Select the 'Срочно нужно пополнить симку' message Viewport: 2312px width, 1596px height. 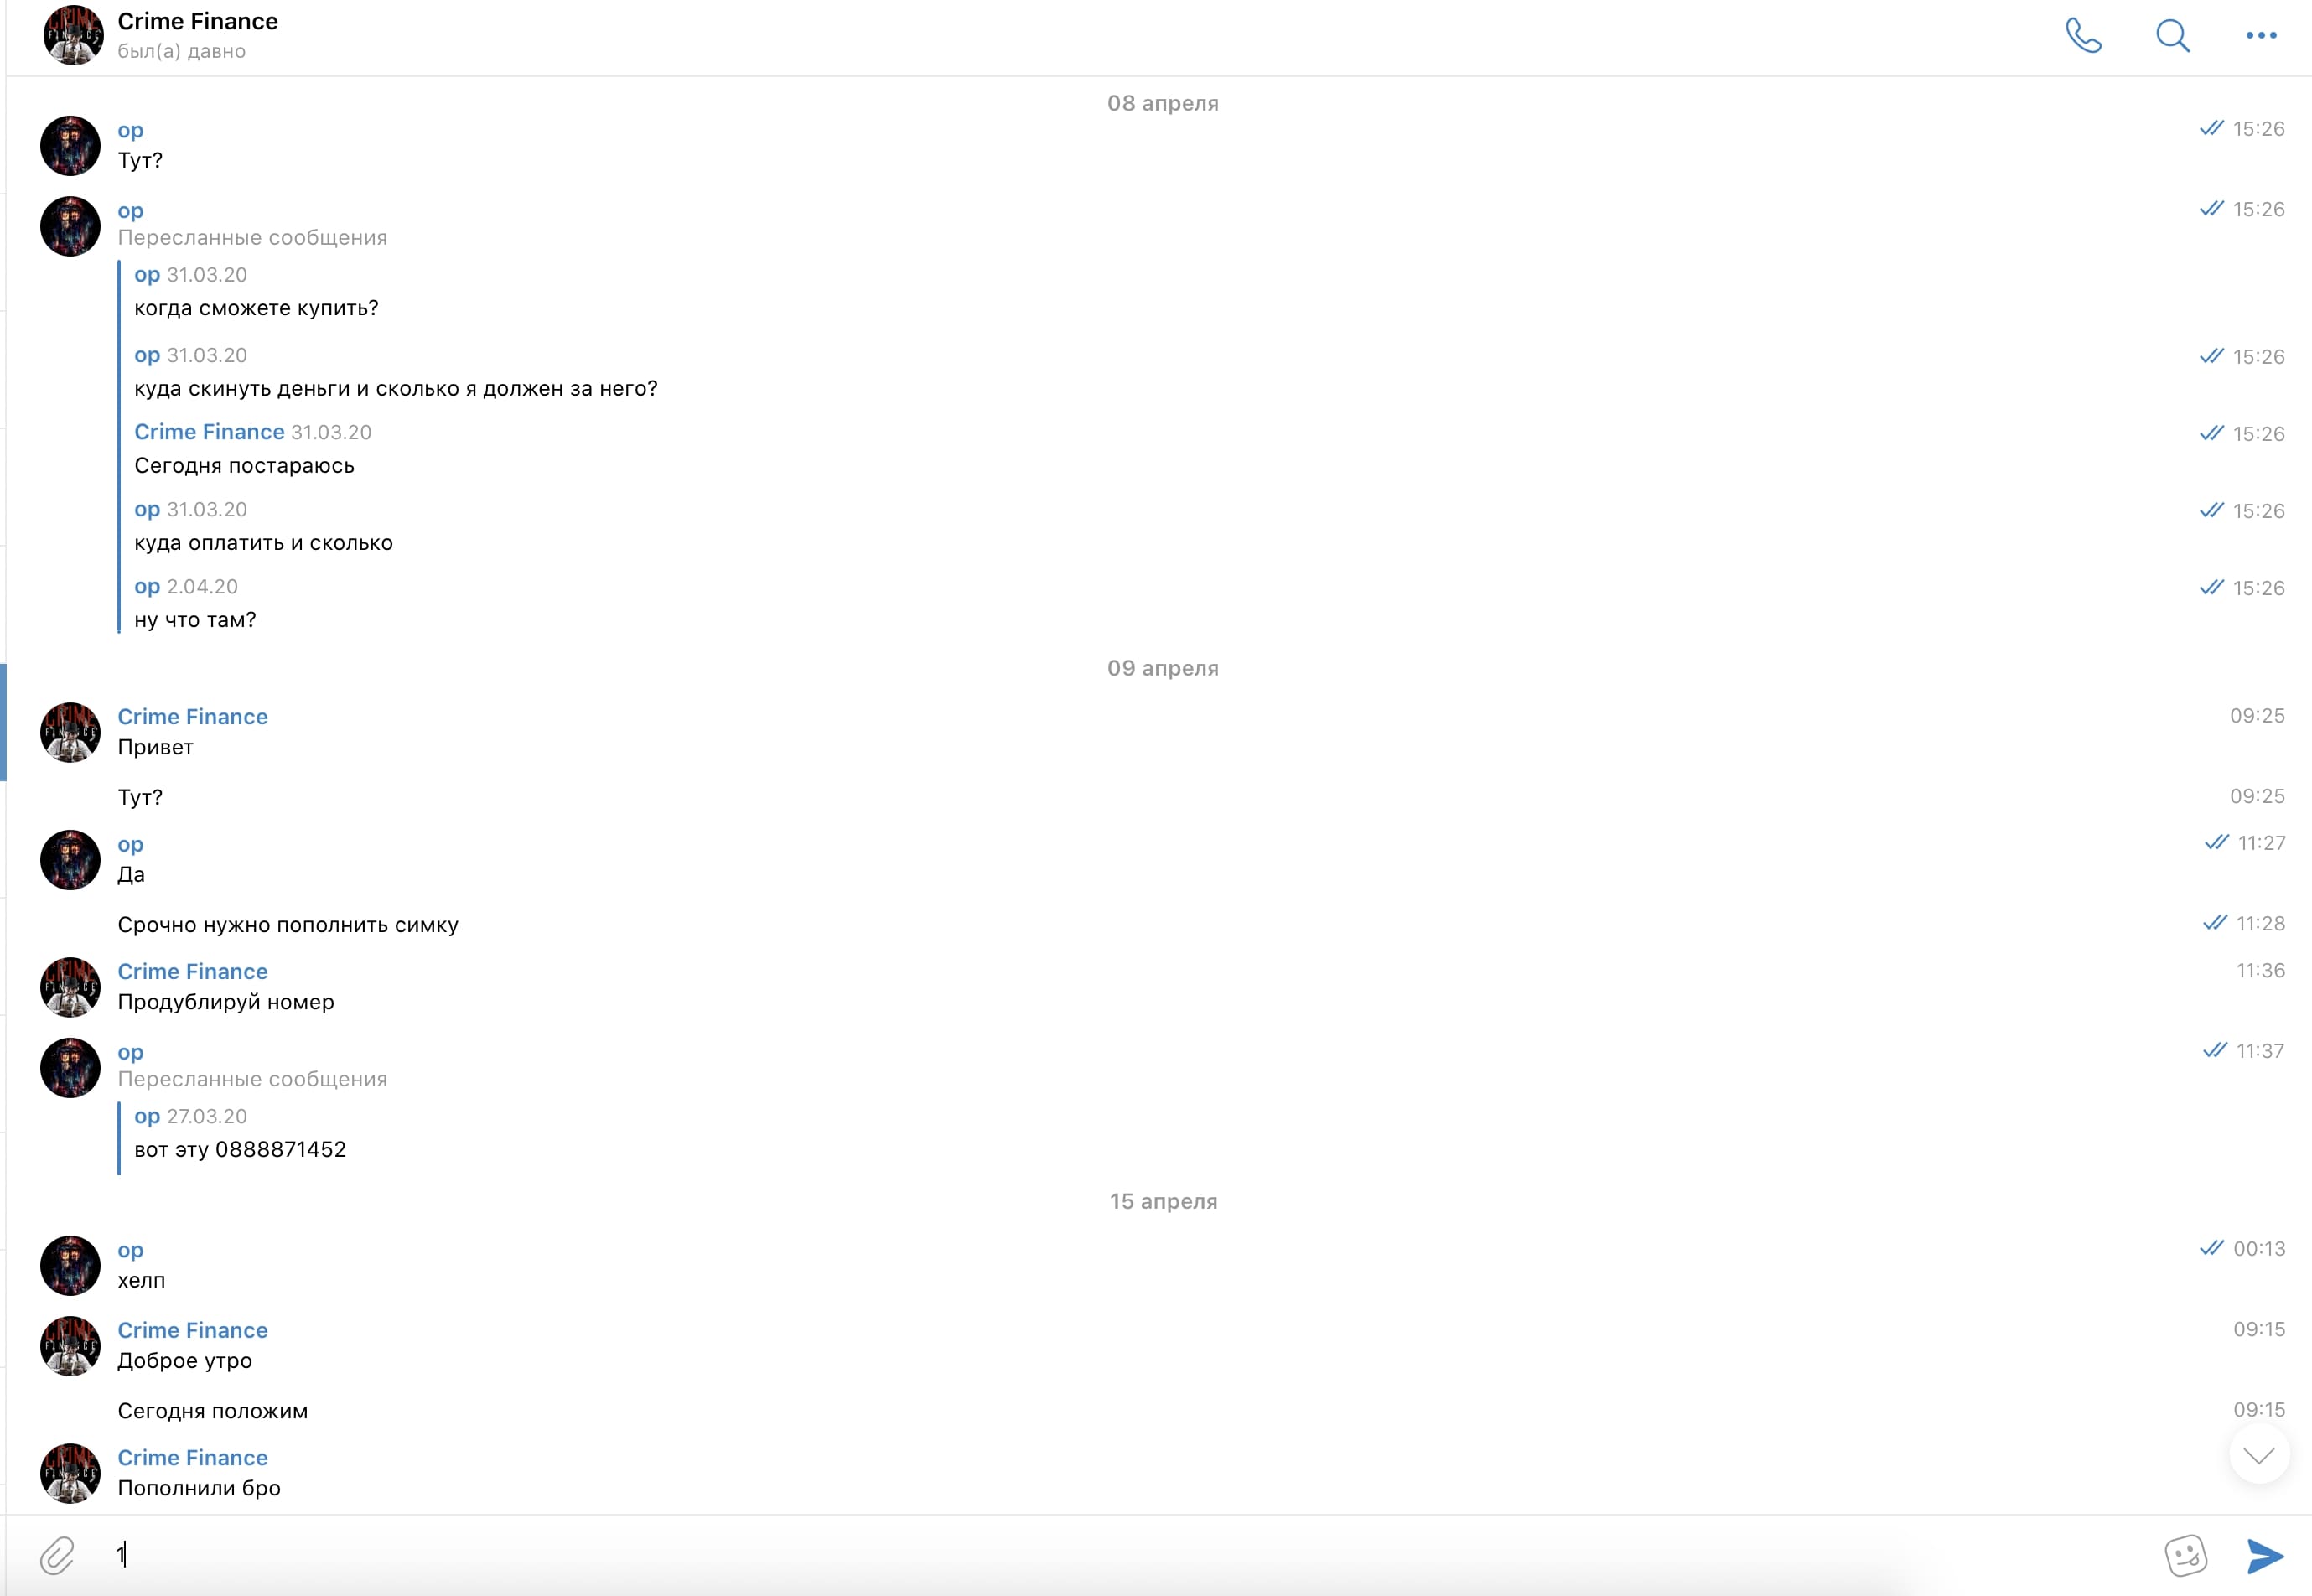288,925
